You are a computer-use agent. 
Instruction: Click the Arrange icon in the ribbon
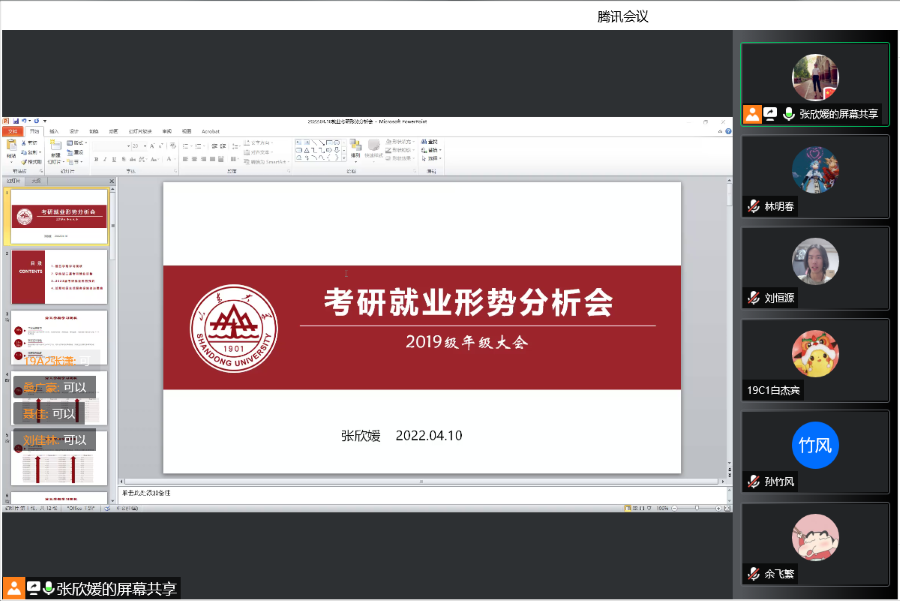coord(356,149)
